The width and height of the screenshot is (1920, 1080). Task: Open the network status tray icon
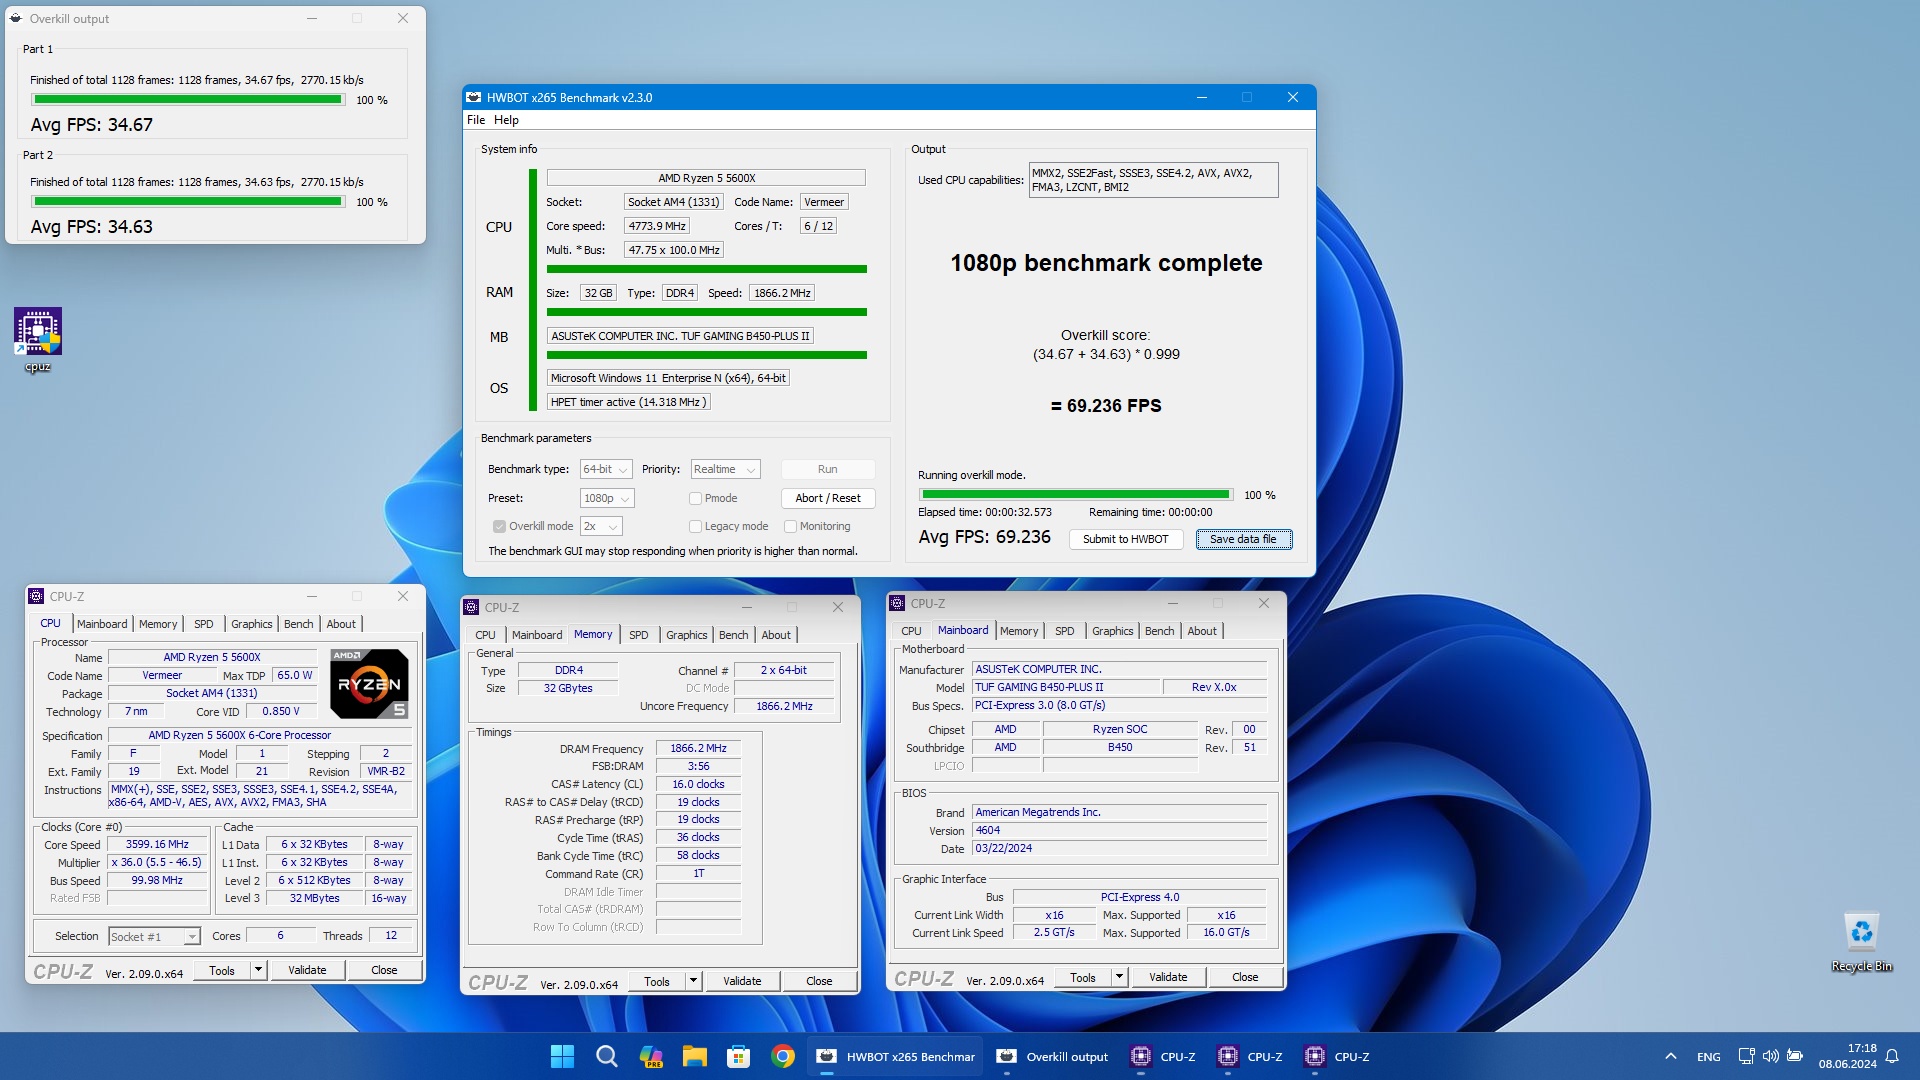1746,1056
